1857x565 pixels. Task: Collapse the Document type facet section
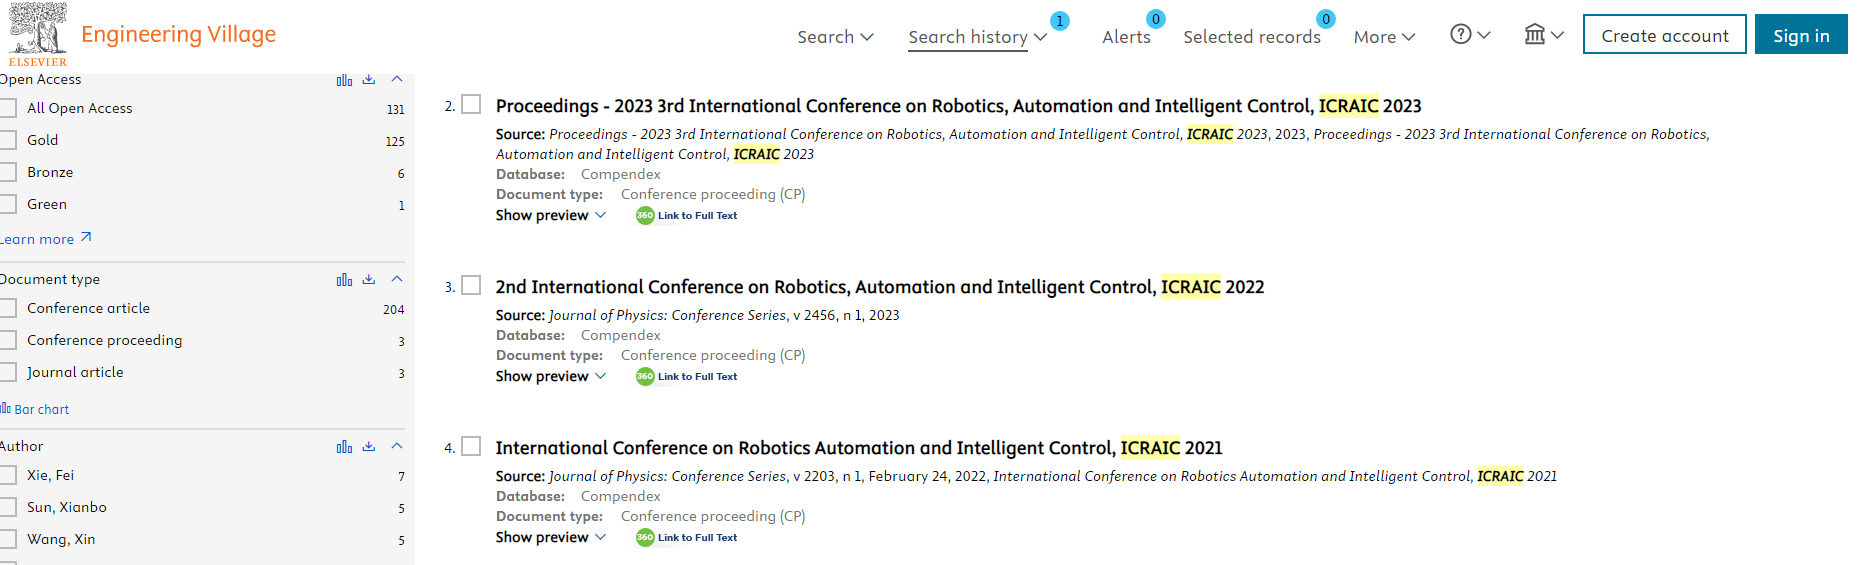click(x=397, y=279)
